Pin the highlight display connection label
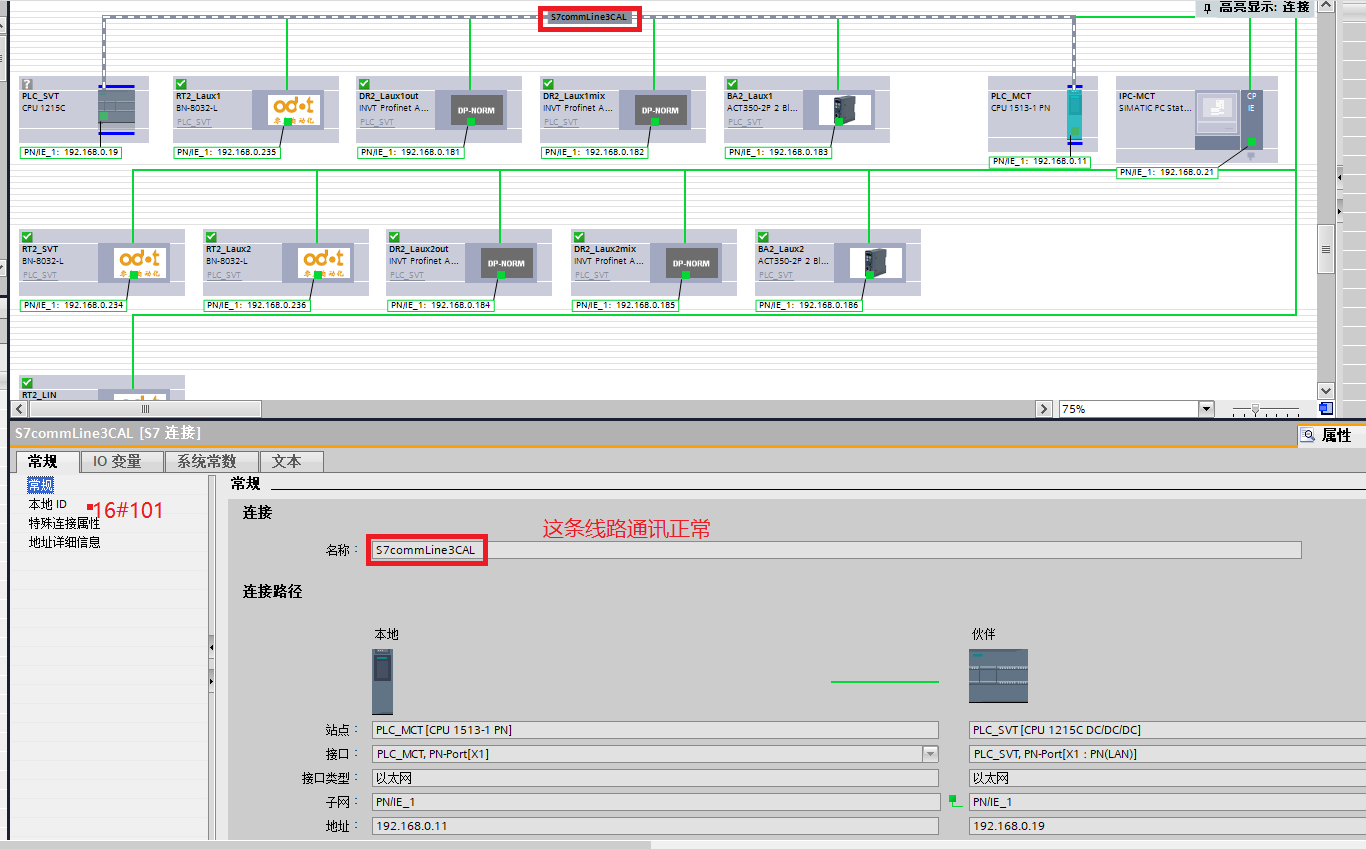This screenshot has height=849, width=1366. pyautogui.click(x=1207, y=8)
